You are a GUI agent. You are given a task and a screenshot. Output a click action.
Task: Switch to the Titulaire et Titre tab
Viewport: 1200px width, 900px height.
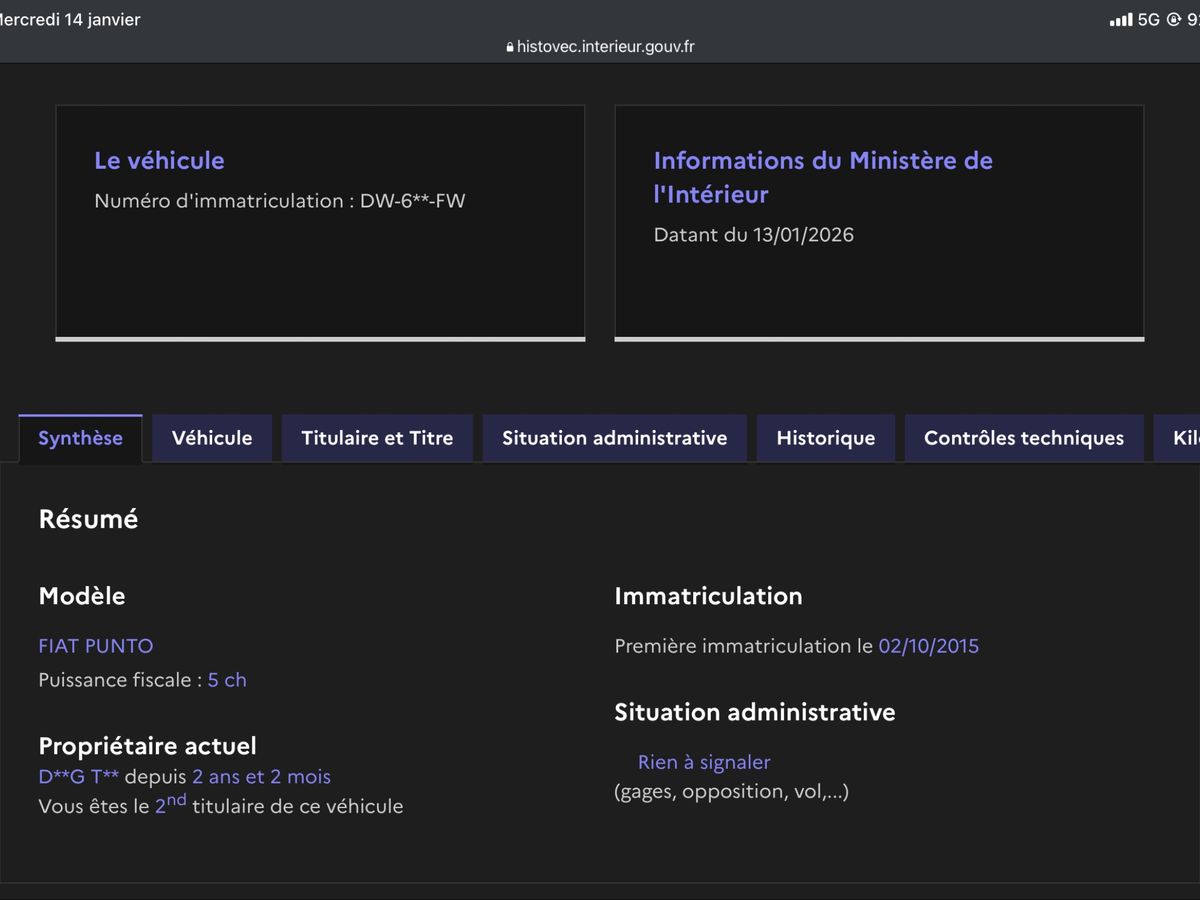377,438
